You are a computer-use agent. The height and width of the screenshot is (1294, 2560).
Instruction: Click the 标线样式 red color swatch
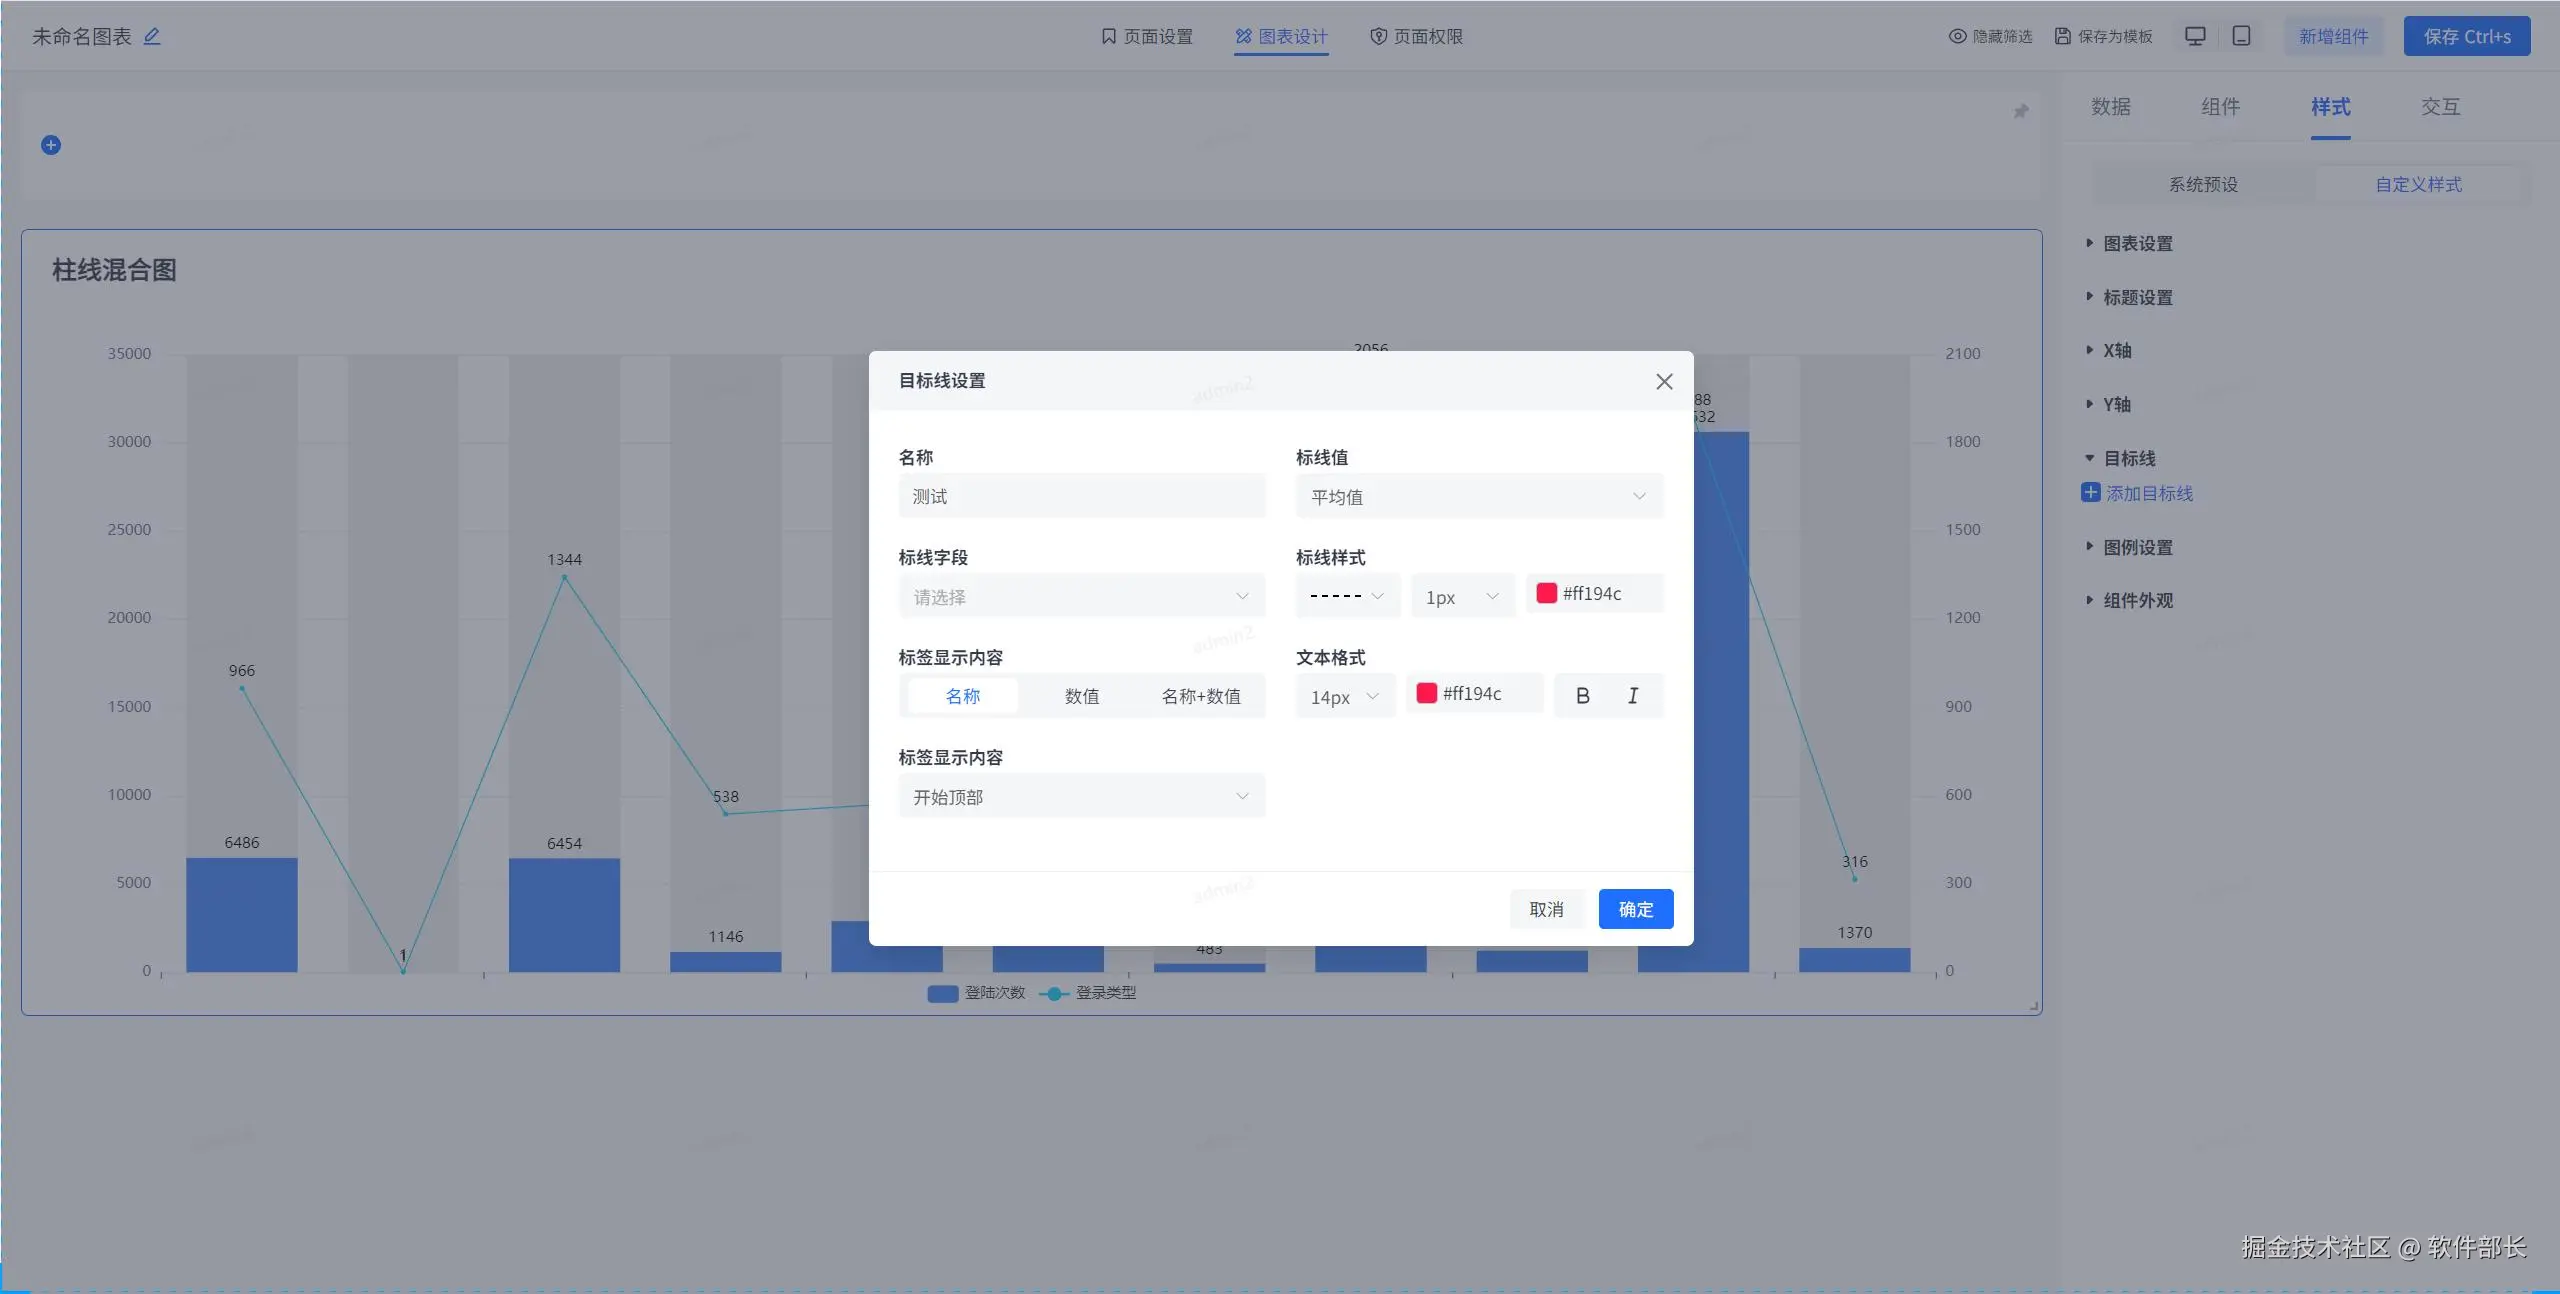tap(1546, 593)
